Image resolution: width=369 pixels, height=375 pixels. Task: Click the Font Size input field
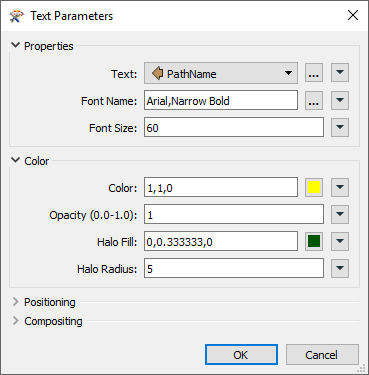pos(234,127)
